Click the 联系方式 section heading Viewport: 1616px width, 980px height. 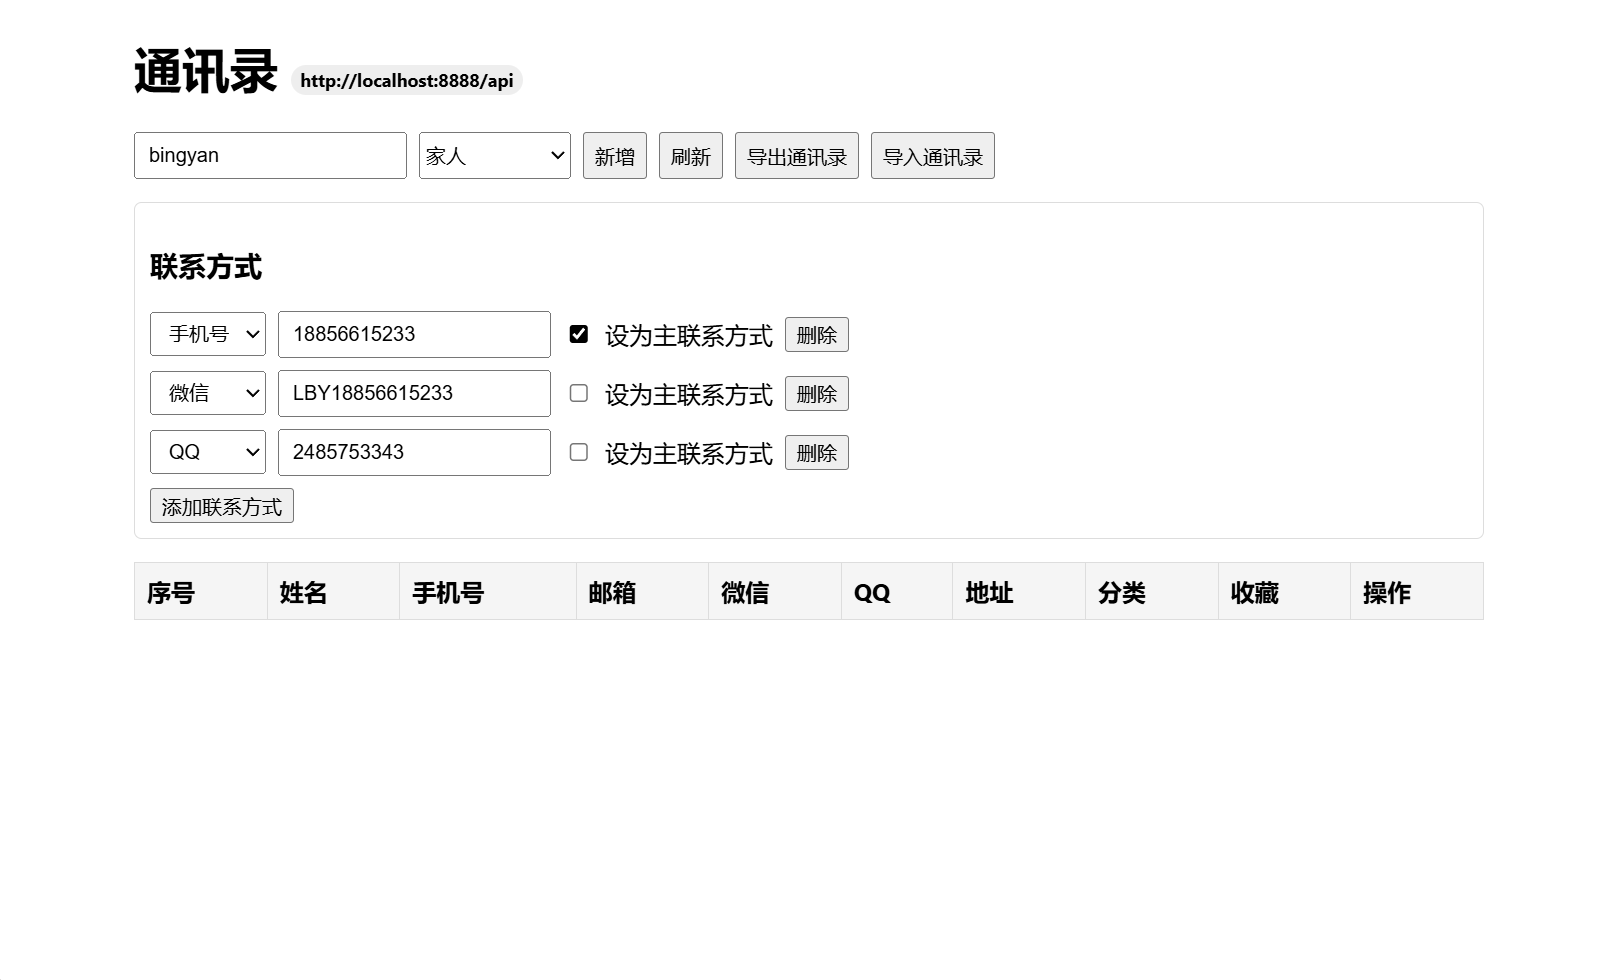pos(206,267)
